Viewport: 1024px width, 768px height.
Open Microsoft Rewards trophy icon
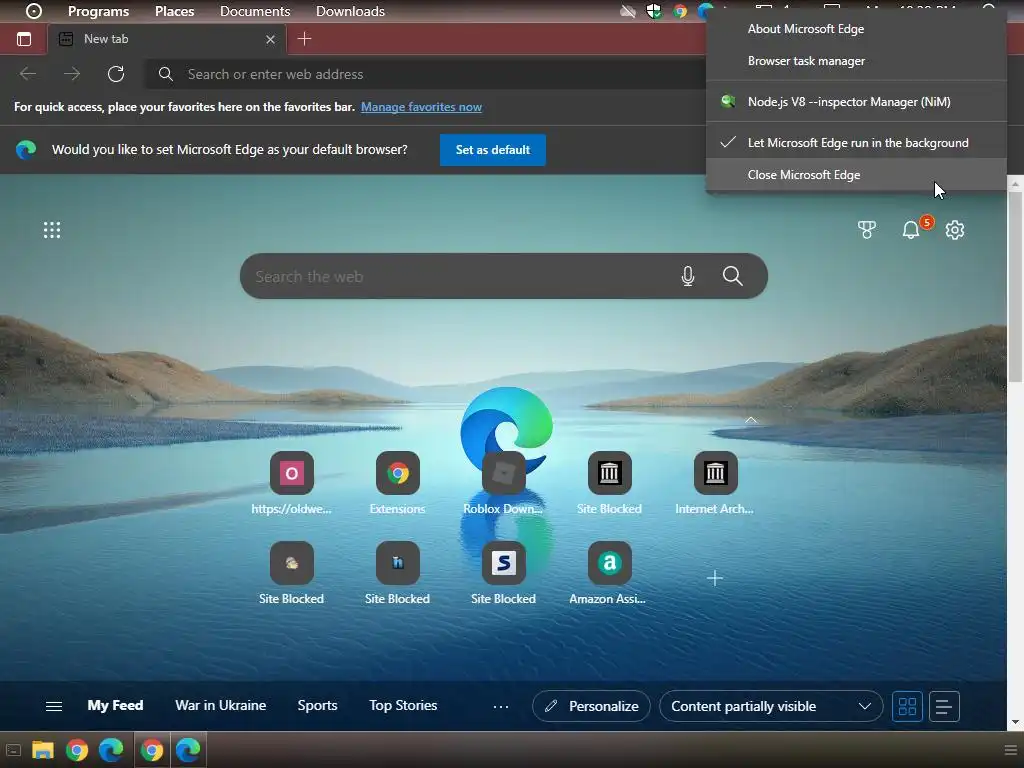click(x=867, y=230)
